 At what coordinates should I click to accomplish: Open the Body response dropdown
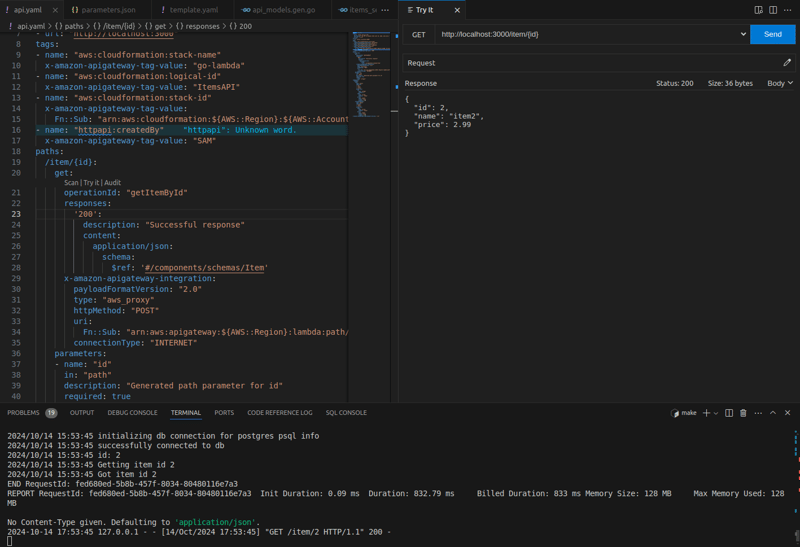click(x=780, y=83)
